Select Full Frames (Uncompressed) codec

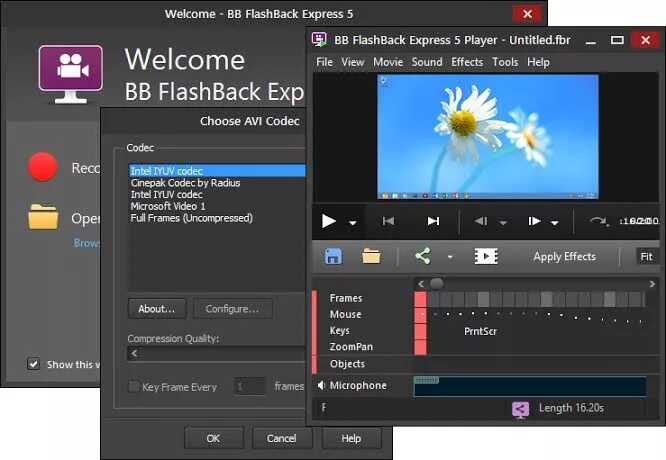coord(192,218)
